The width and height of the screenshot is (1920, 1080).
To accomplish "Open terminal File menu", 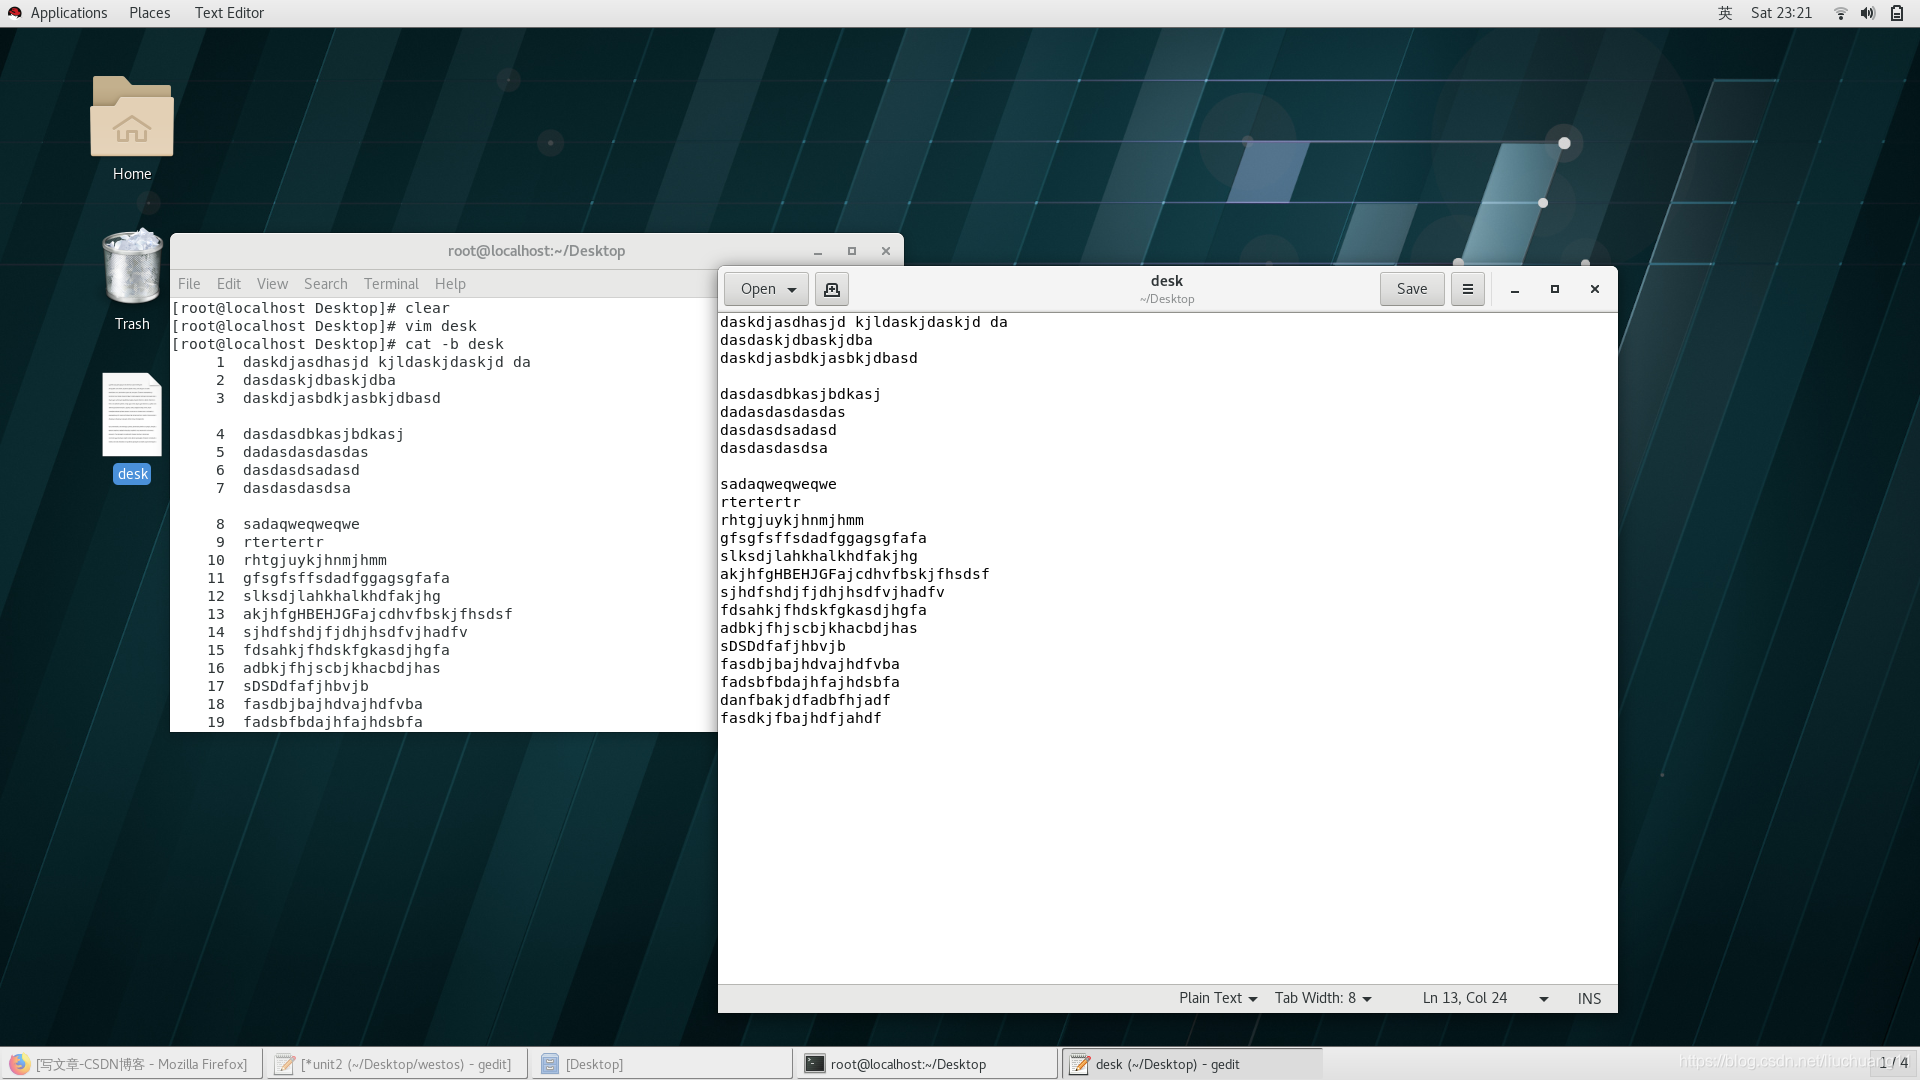I will pyautogui.click(x=189, y=284).
